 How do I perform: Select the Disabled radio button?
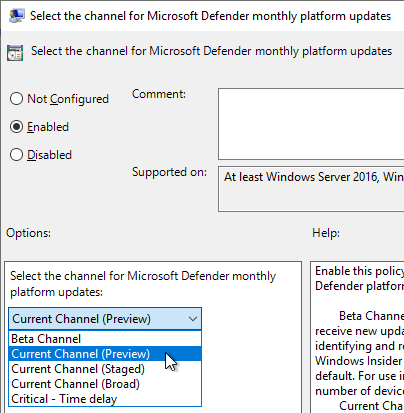16,155
